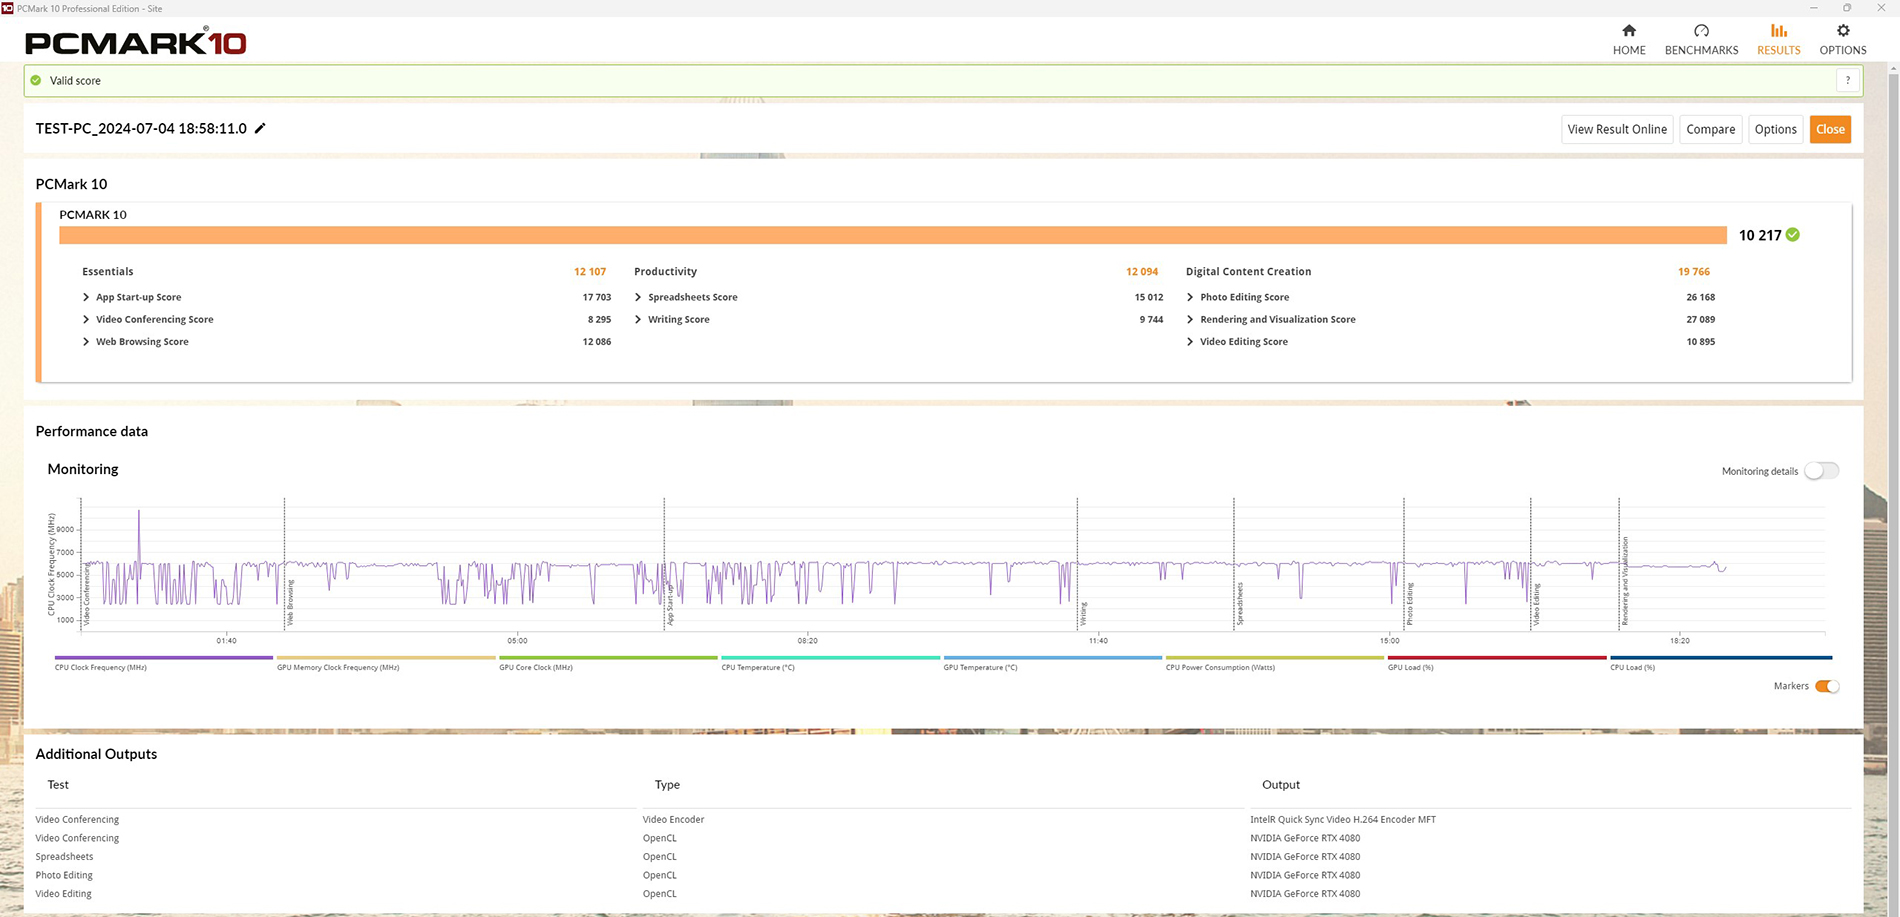Click the Spreadsheets score value 15 012
Viewport: 1900px width, 917px height.
[1149, 297]
